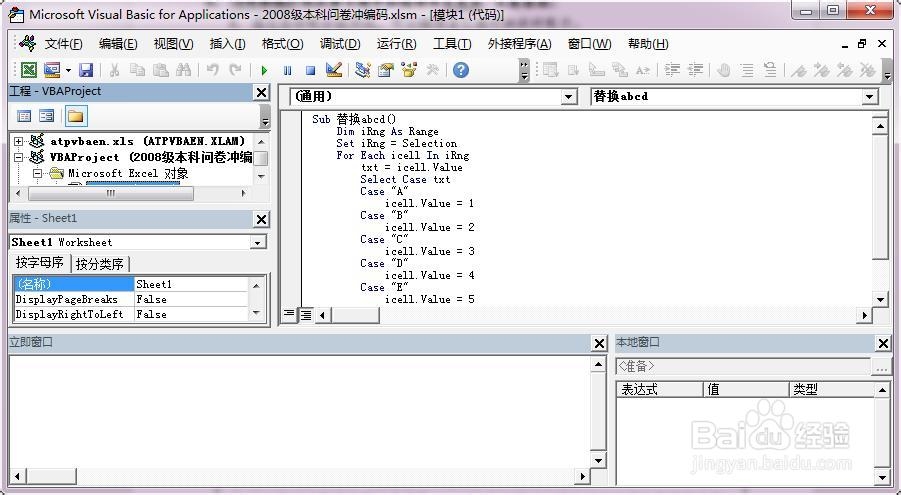Click the code window scroll down arrow
Viewport: 901px width, 495px height.
pos(880,299)
